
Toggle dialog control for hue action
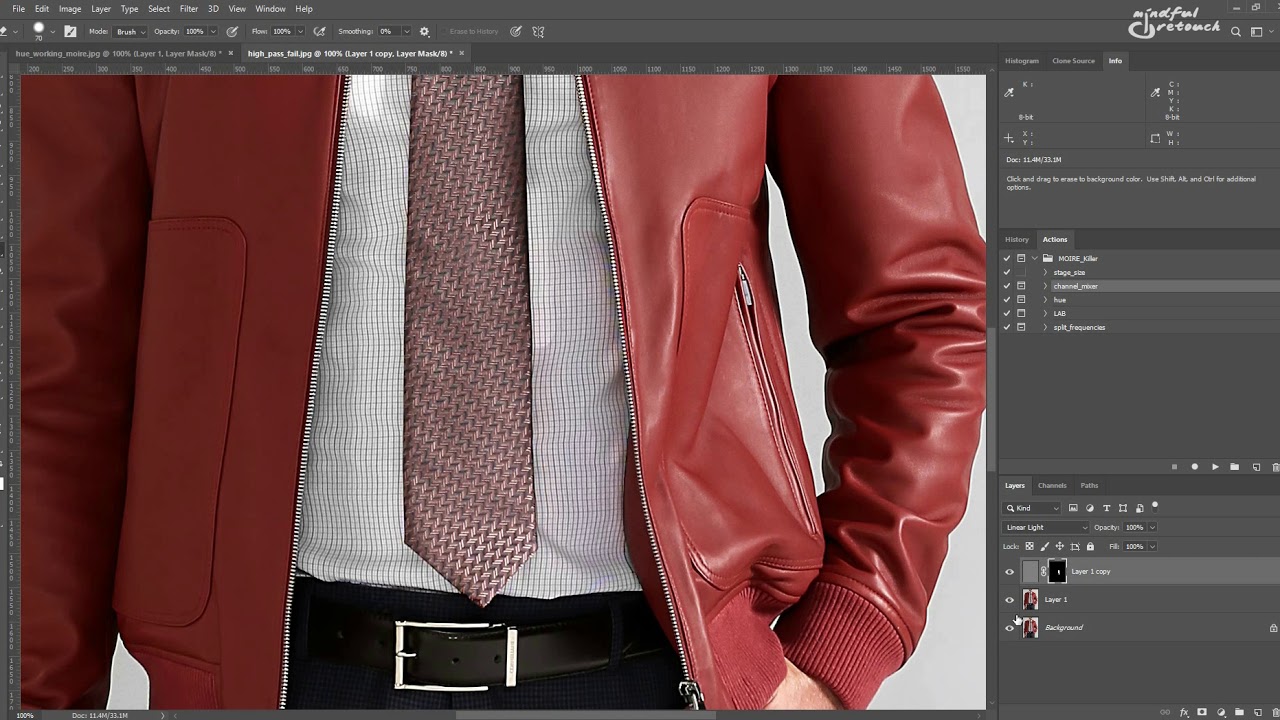[x=1021, y=300]
